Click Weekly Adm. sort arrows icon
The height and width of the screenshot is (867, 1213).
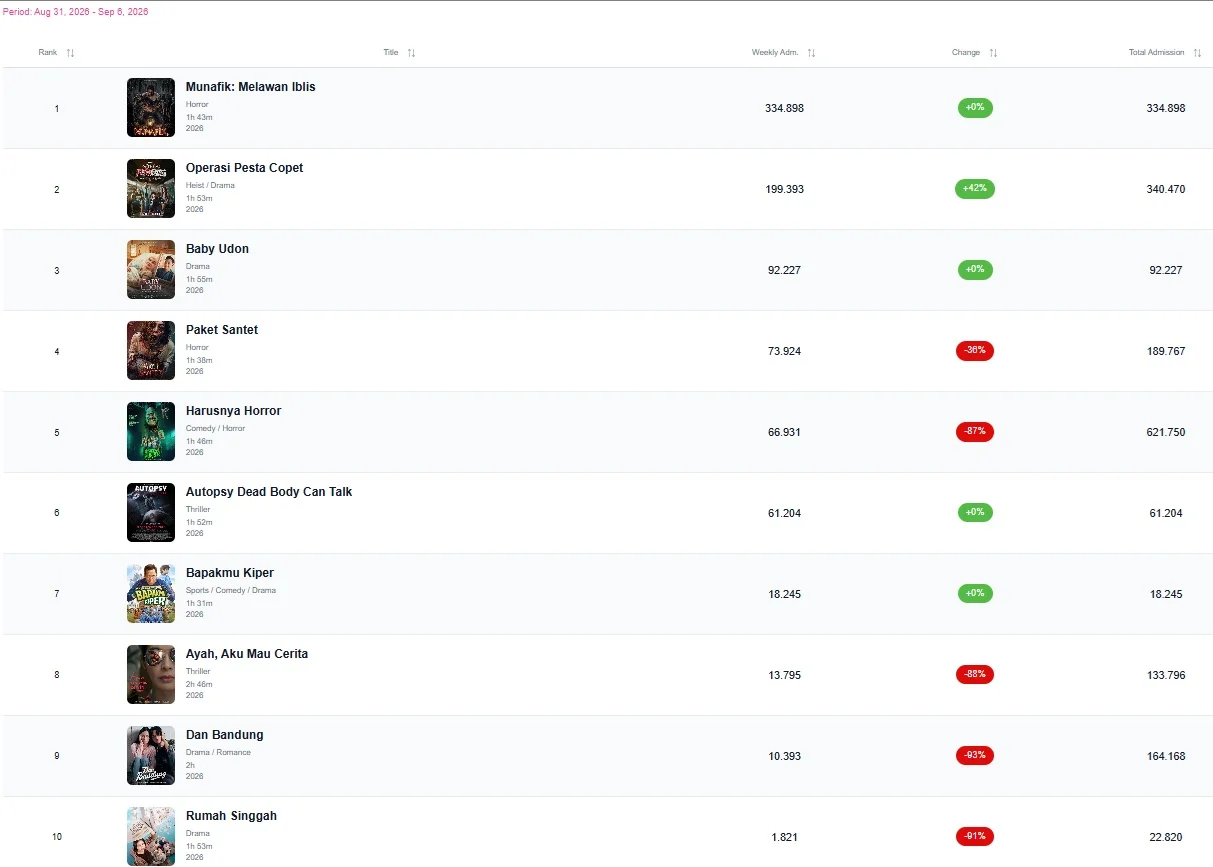click(x=811, y=53)
